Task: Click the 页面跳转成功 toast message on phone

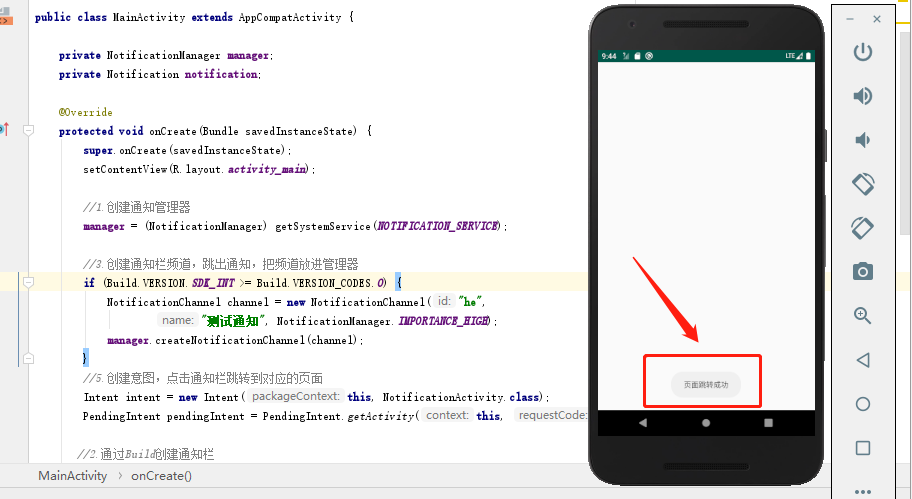Action: point(706,385)
